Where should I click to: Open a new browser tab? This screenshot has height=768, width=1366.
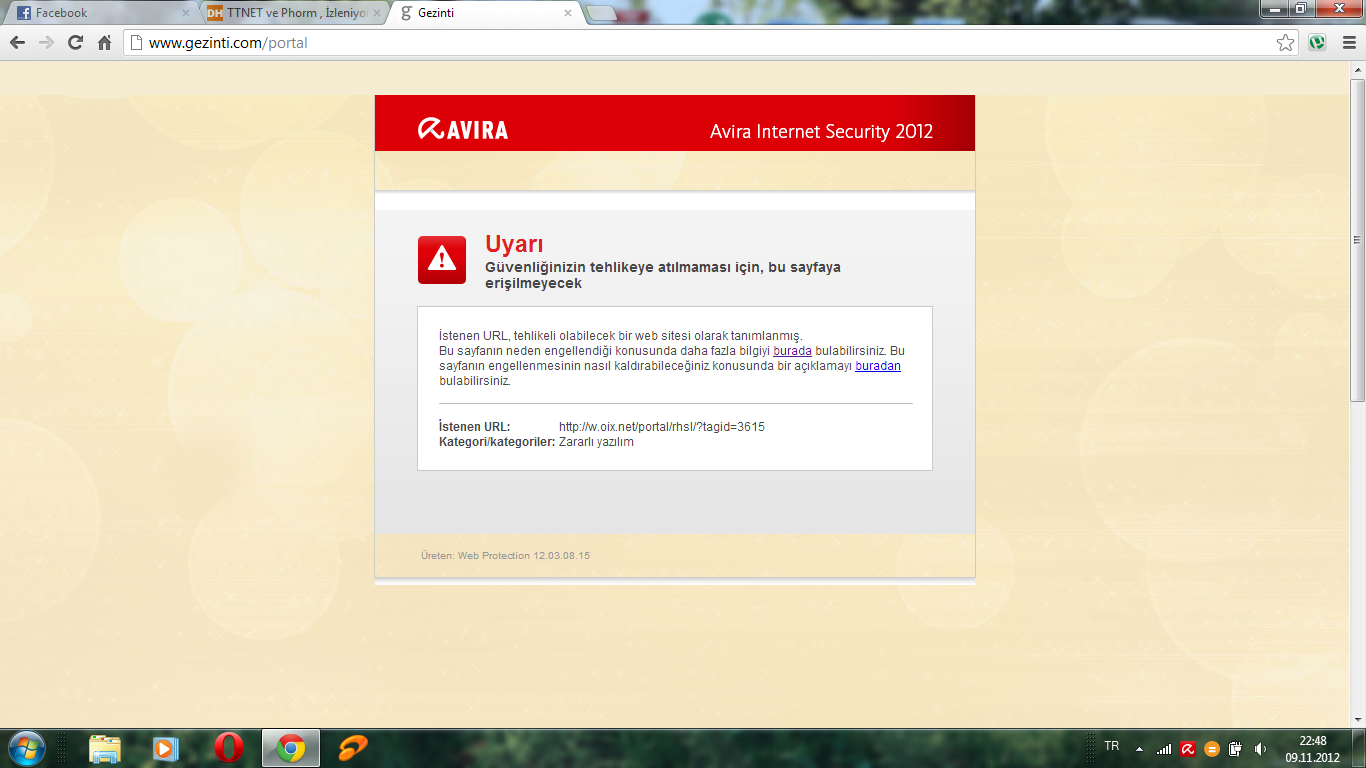point(601,13)
